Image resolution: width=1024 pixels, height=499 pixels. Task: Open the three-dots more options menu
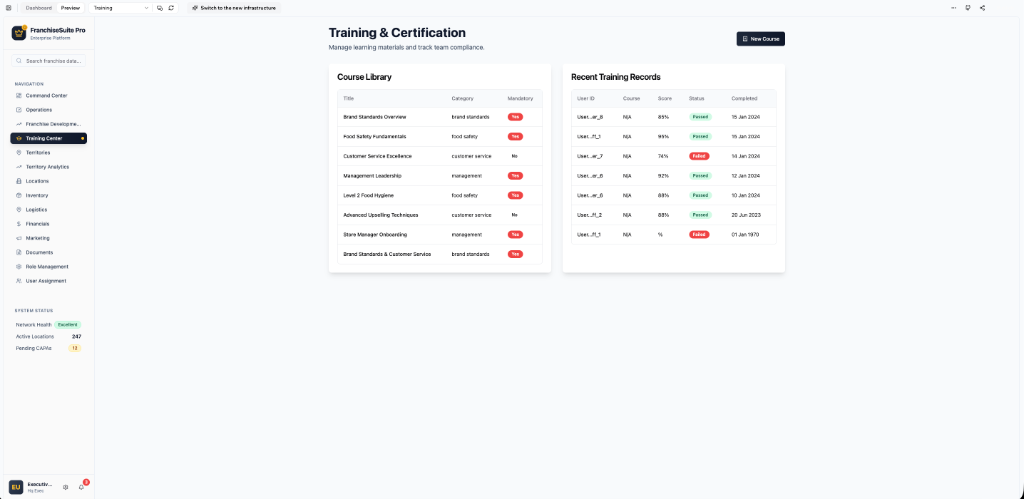tap(953, 8)
